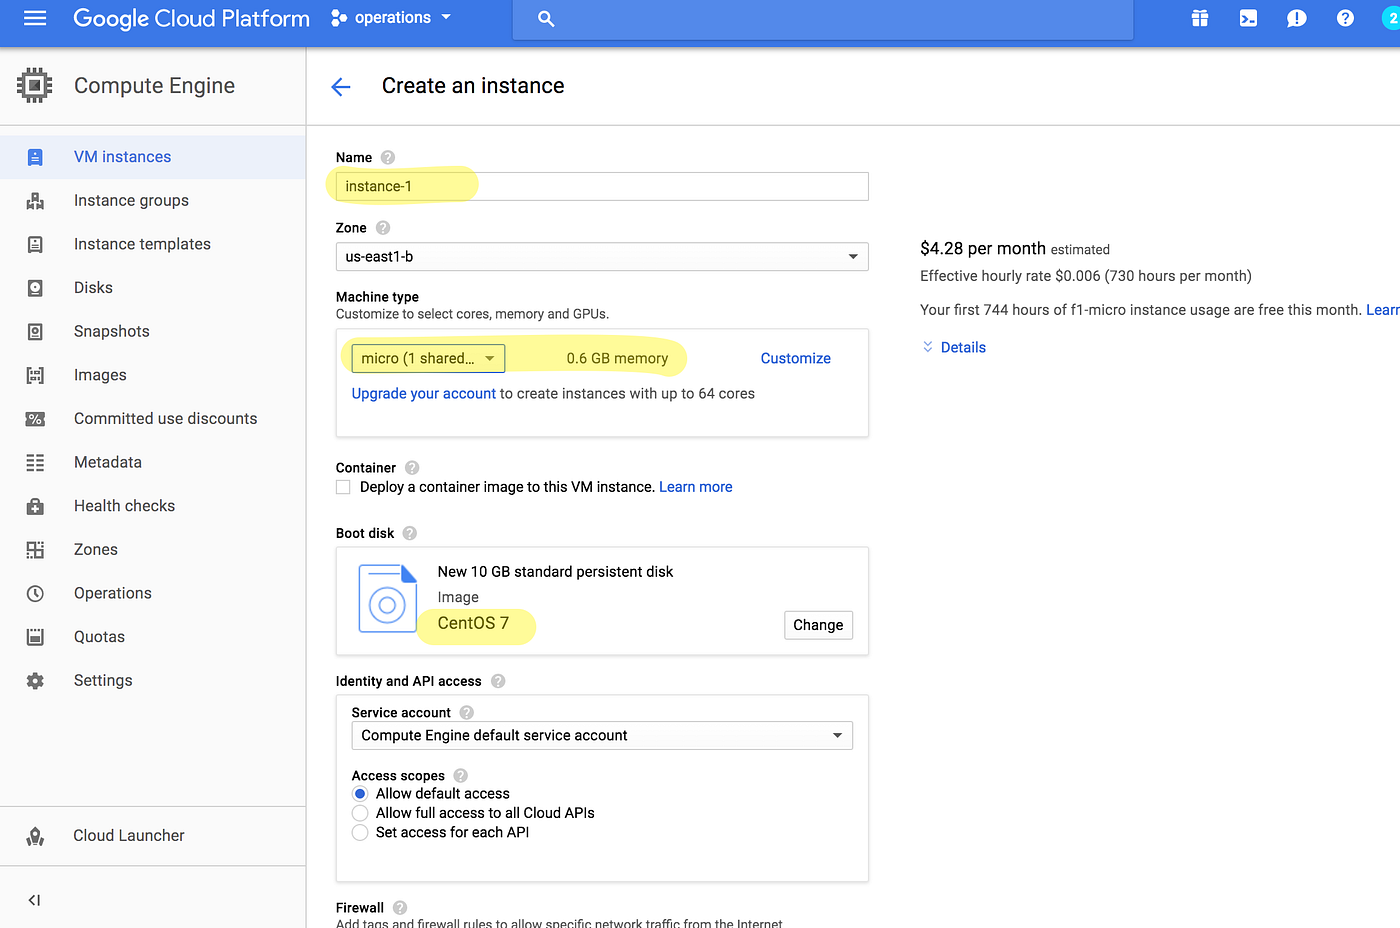Click the help icon next to Firewall
Screen dimensions: 1400x928
400,908
